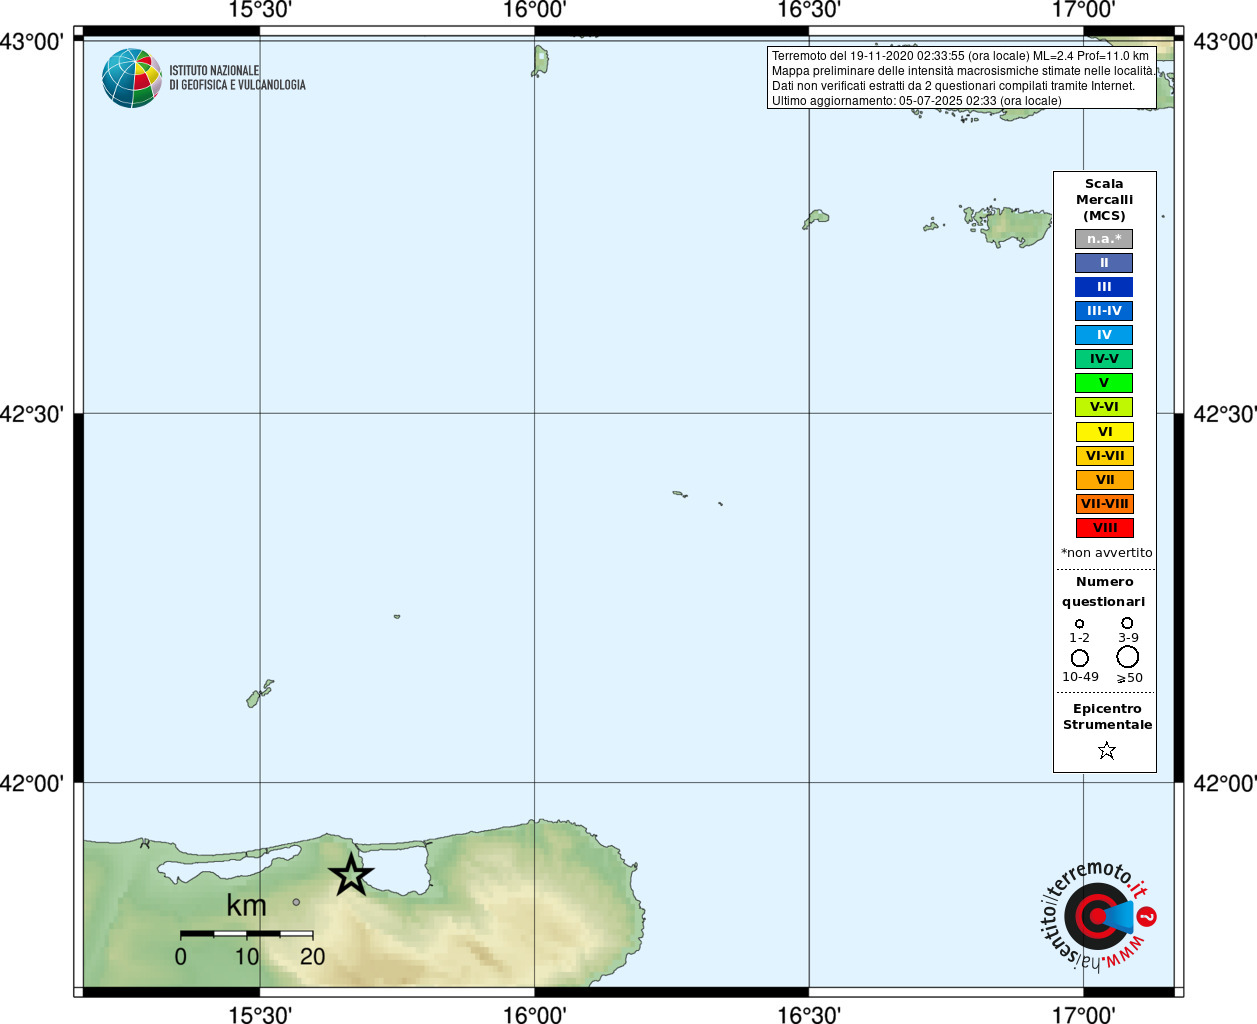Image resolution: width=1257 pixels, height=1024 pixels.
Task: Click the bottom axis label 16°00'
Action: tap(534, 1014)
